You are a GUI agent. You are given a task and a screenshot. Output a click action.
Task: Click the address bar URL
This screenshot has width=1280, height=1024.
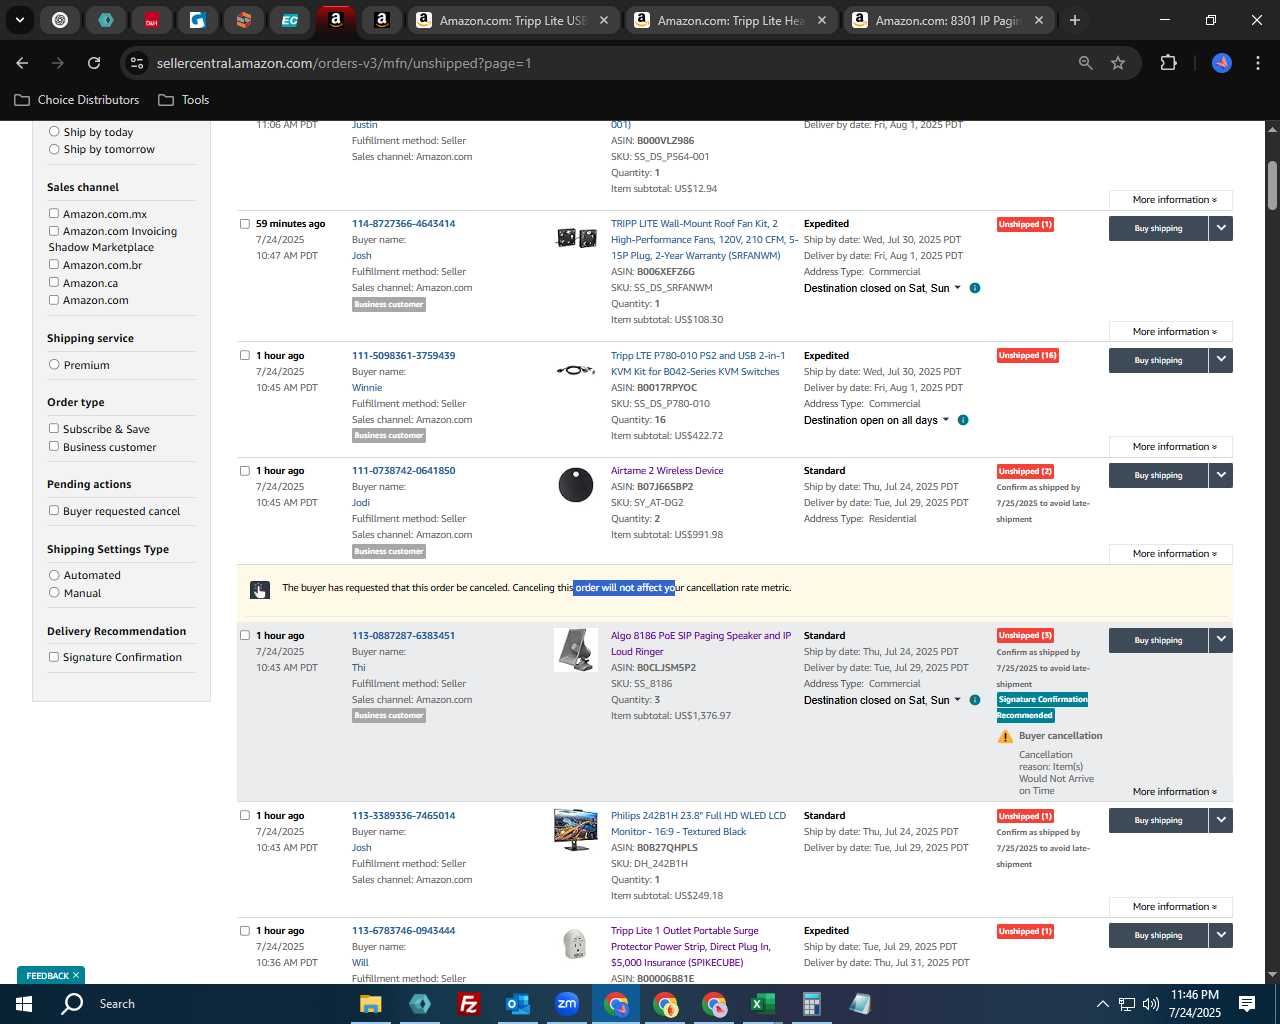pyautogui.click(x=344, y=63)
